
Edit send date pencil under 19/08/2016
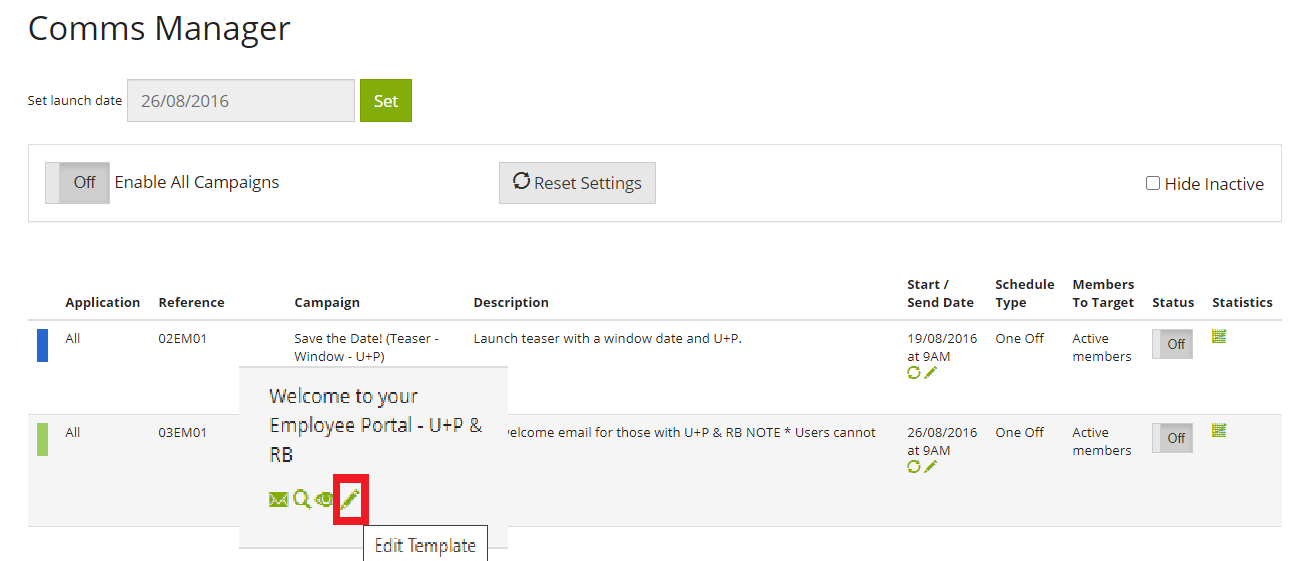click(x=930, y=372)
